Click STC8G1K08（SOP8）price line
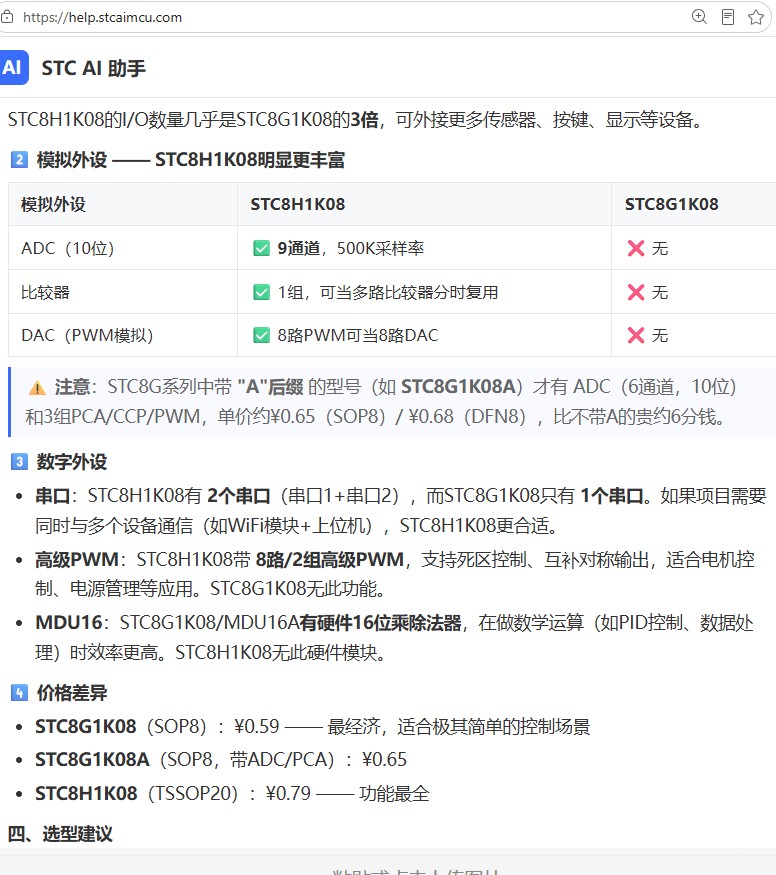 coord(312,726)
